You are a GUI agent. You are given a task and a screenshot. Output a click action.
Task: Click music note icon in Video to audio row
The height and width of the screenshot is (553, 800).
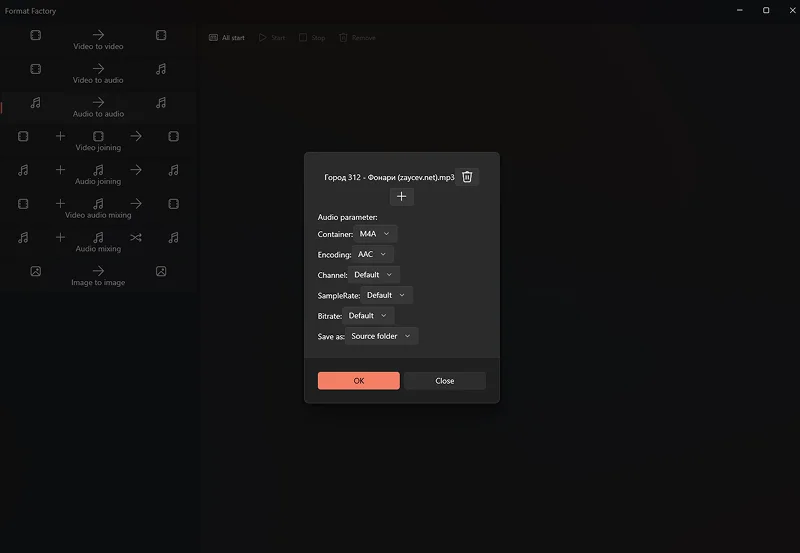161,69
